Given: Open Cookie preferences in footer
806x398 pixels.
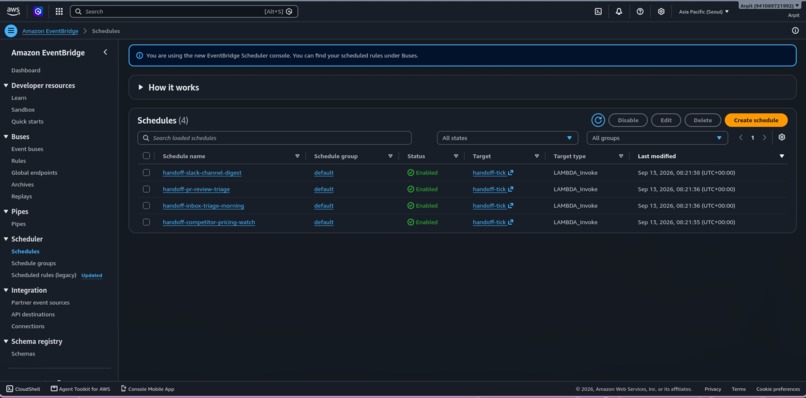Looking at the screenshot, I should pos(778,389).
